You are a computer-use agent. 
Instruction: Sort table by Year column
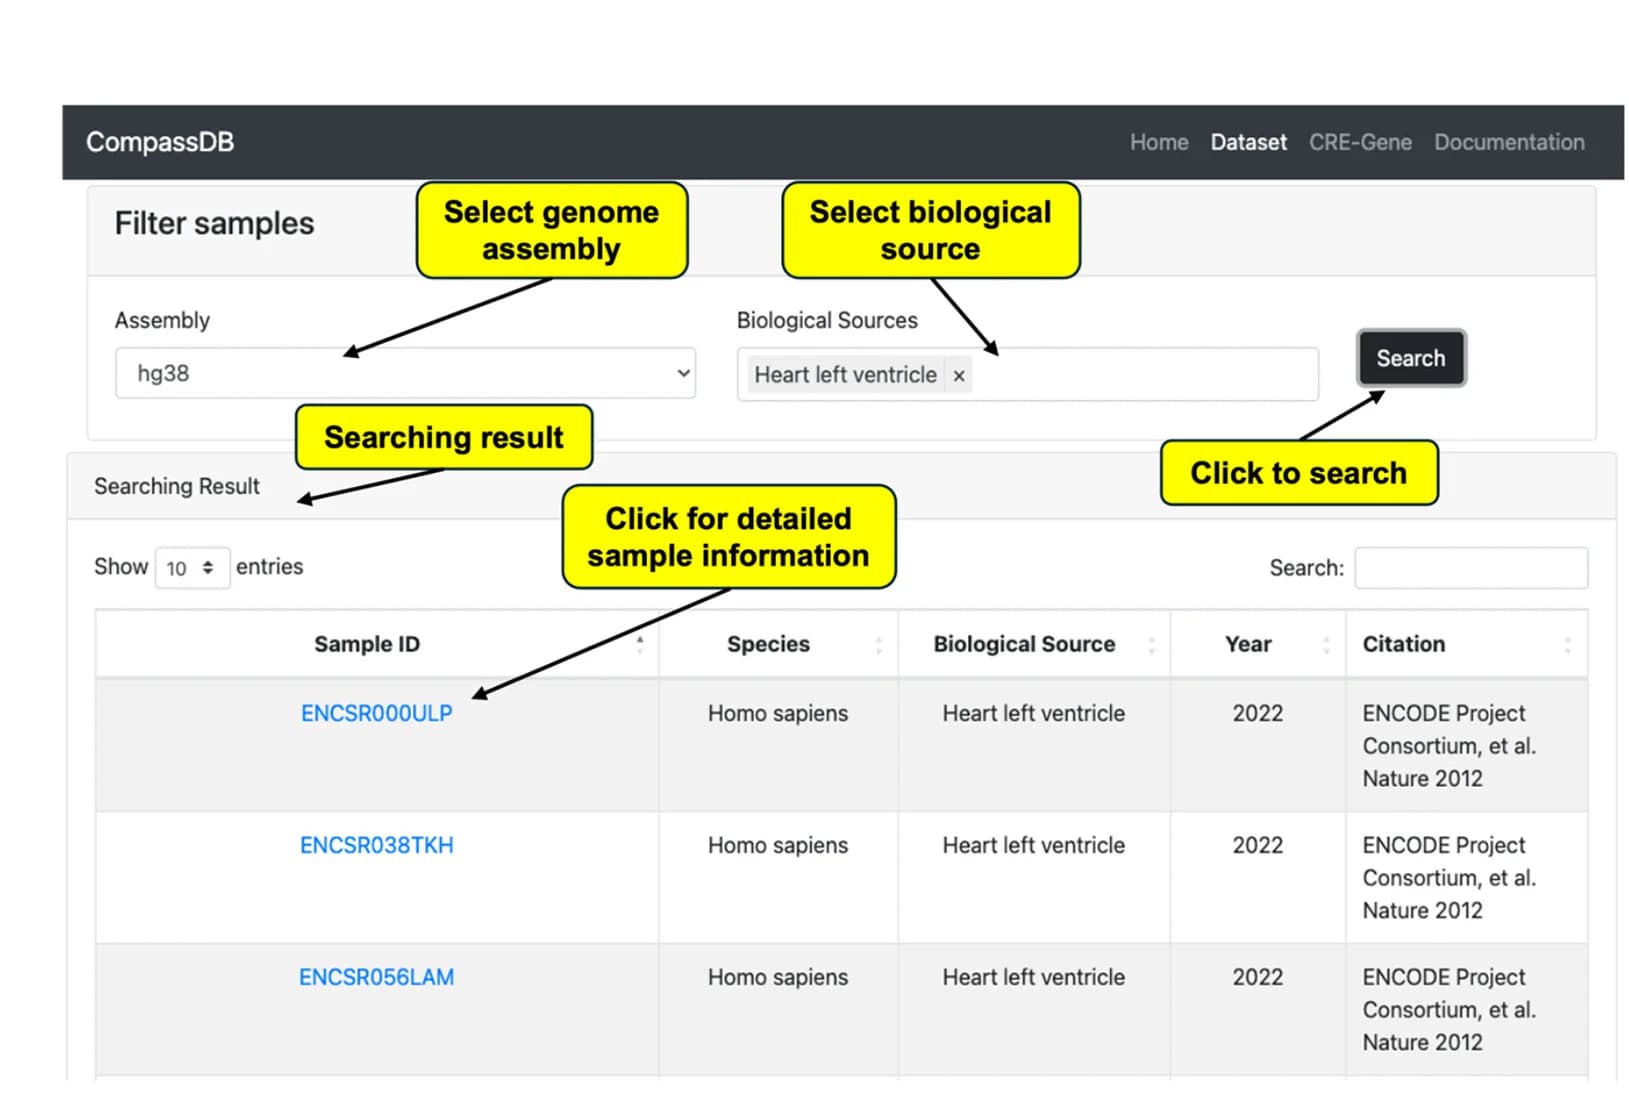1258,644
